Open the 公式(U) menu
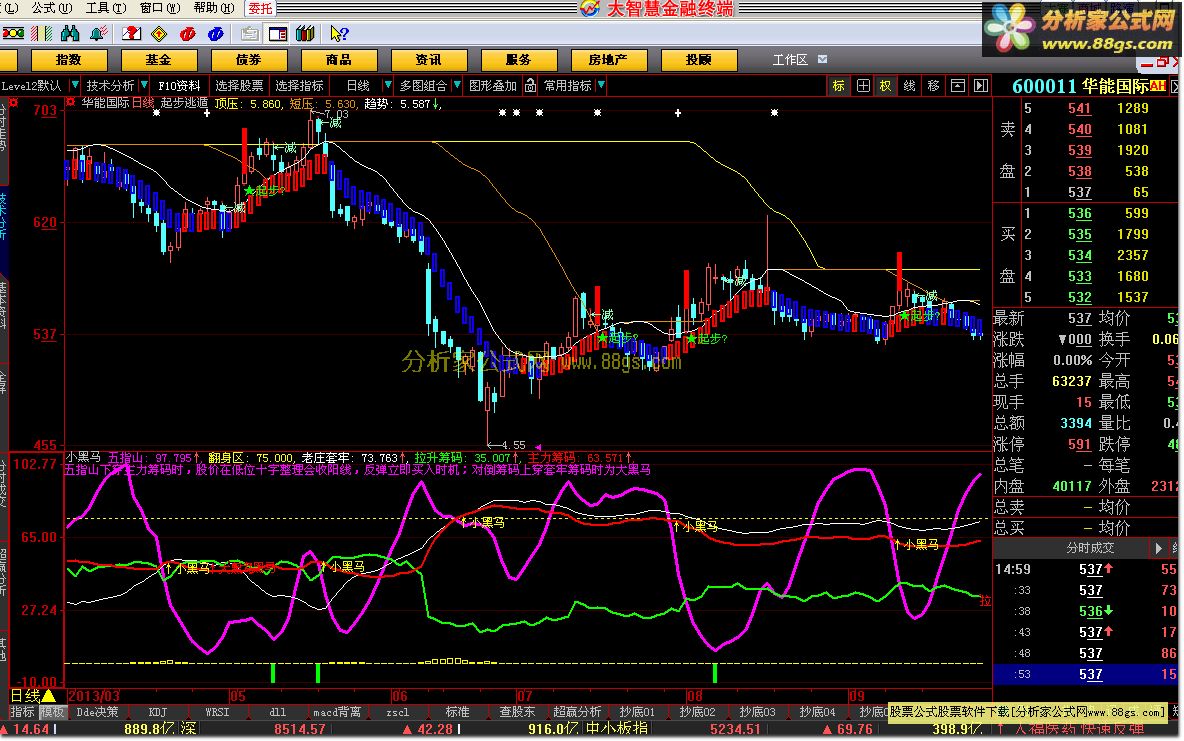 tap(52, 8)
